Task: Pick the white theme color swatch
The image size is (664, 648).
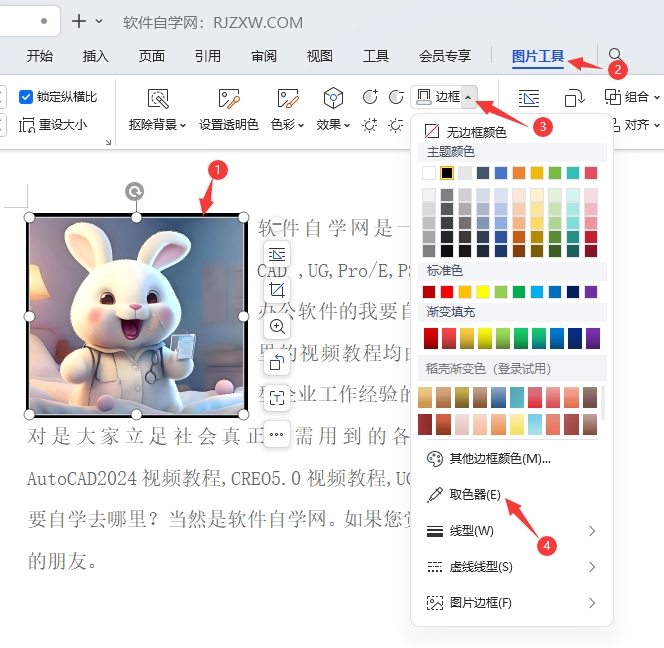Action: coord(429,173)
